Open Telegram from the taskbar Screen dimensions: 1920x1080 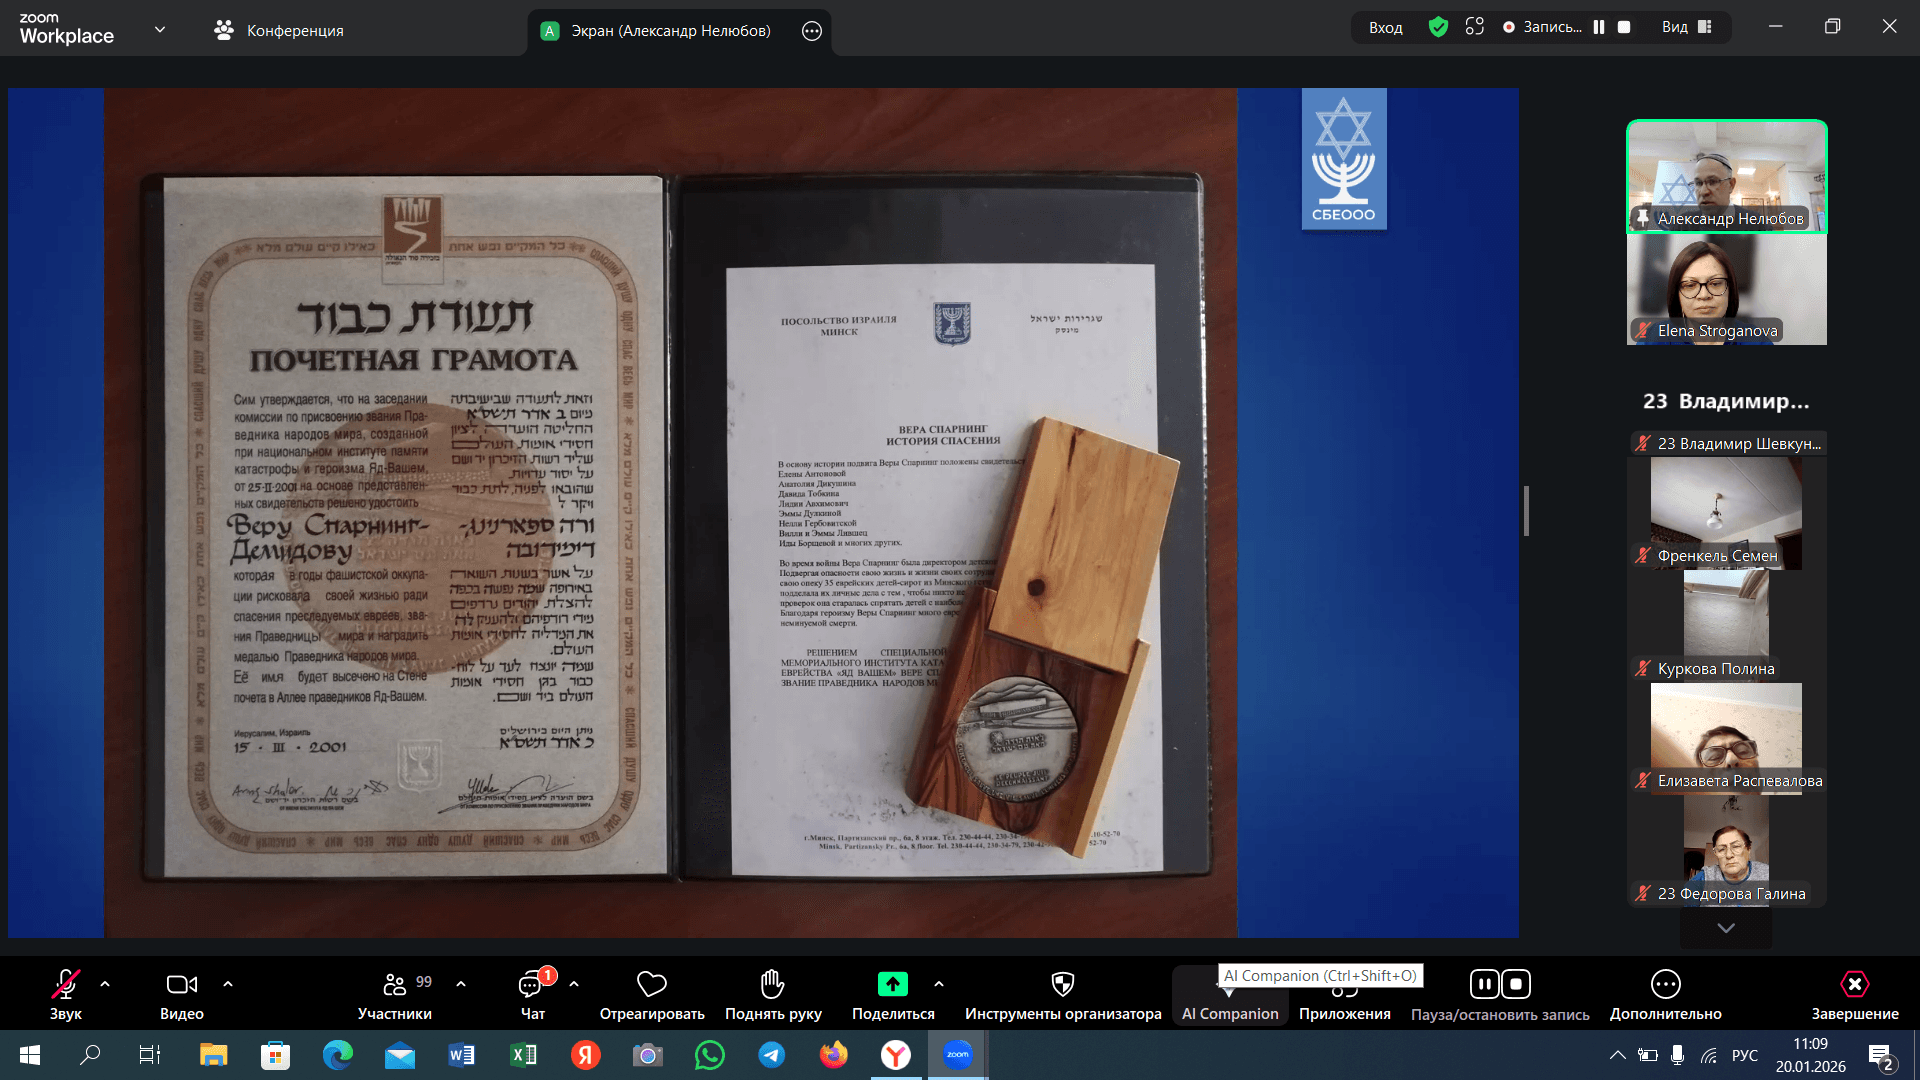pyautogui.click(x=772, y=1055)
